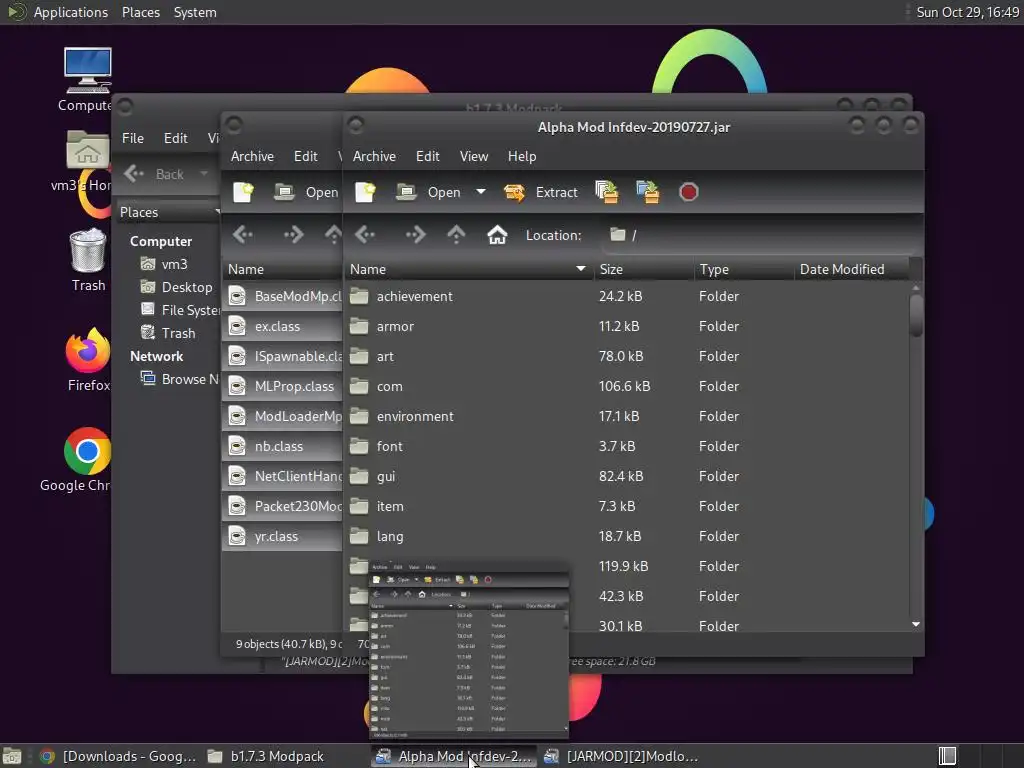Select nb.class file
1024x768 pixels.
point(282,447)
